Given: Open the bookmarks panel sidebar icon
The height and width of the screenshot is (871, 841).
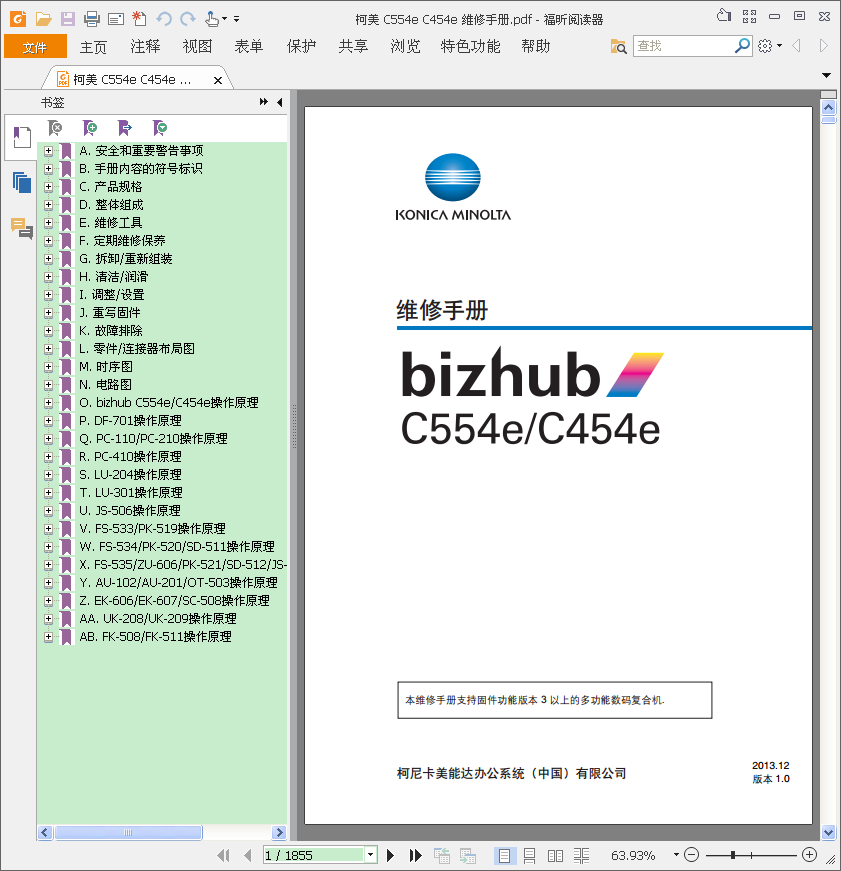Looking at the screenshot, I should [22, 137].
